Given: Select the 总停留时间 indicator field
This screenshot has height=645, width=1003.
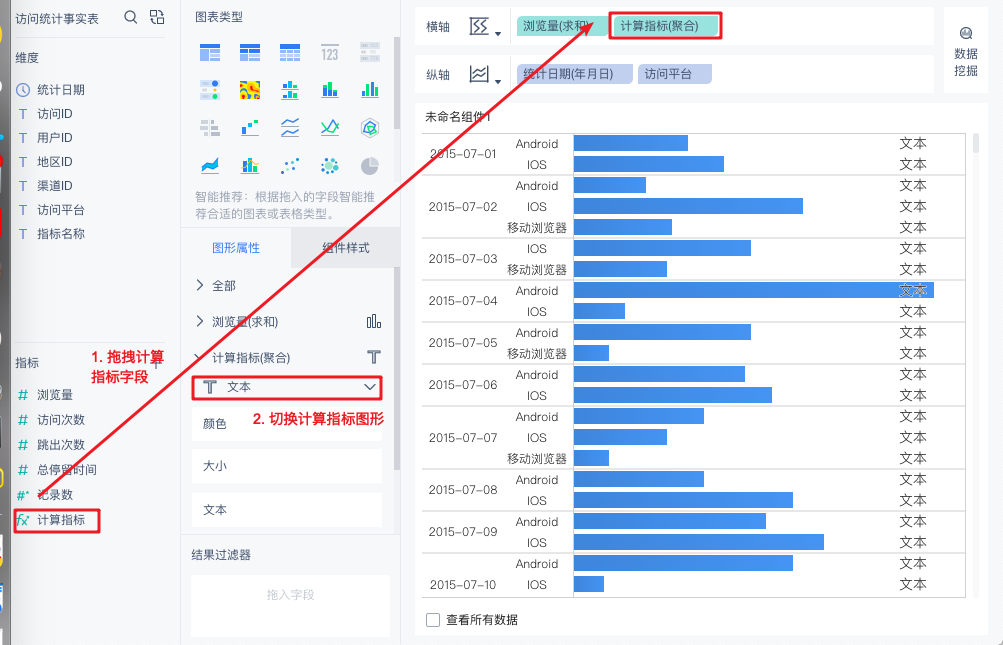Looking at the screenshot, I should point(67,470).
